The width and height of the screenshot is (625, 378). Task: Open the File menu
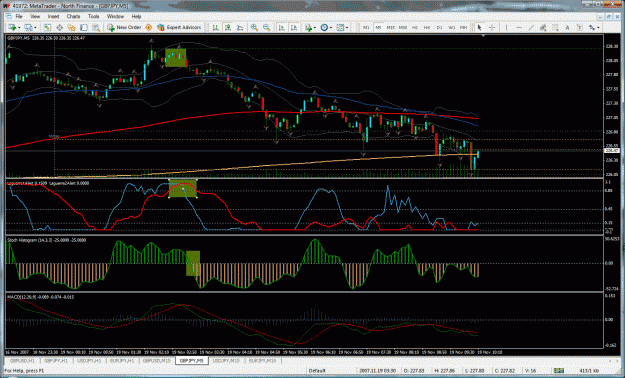pos(19,16)
